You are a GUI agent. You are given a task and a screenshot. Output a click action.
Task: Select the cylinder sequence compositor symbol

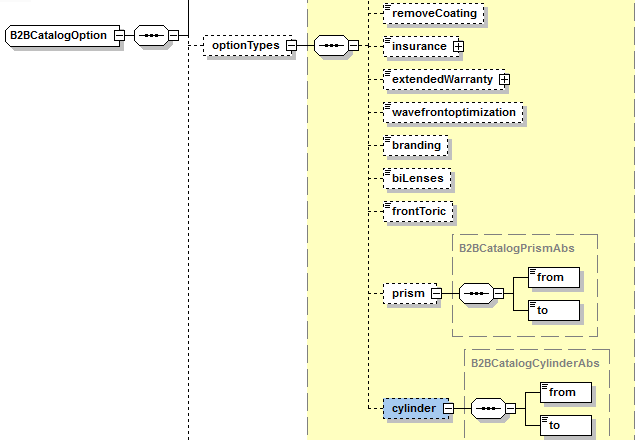[488, 409]
